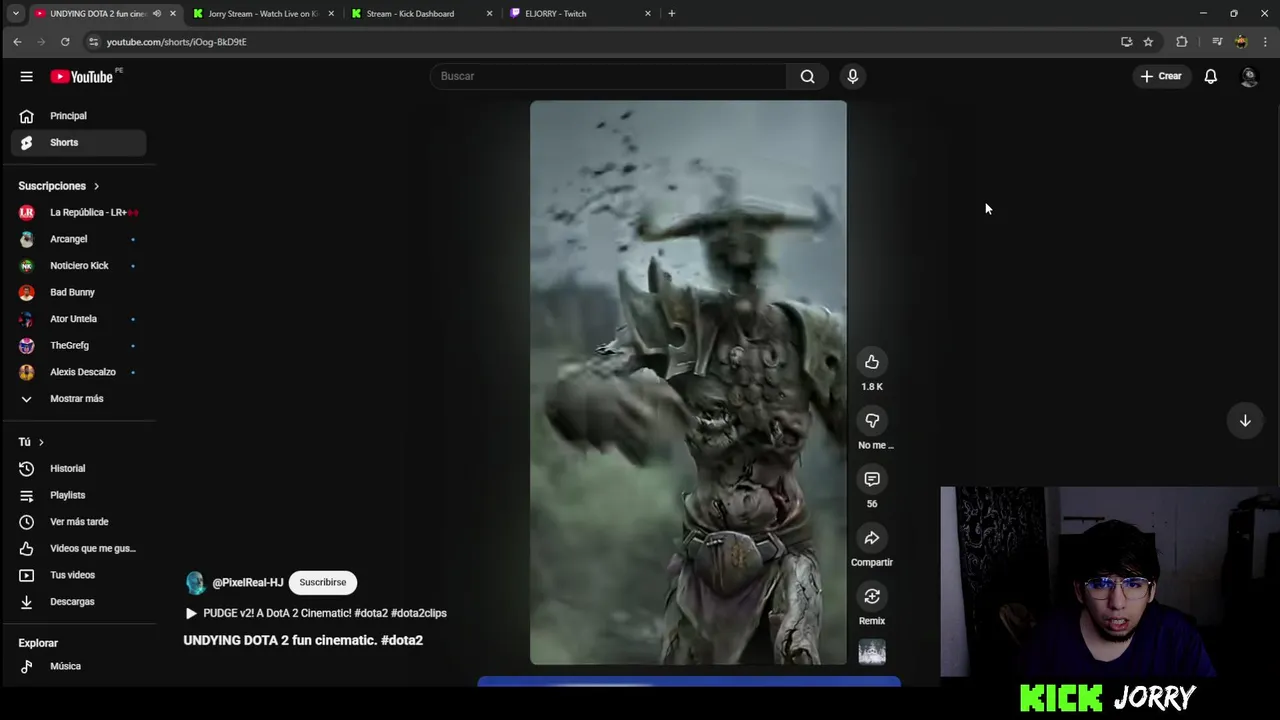Click the PixelReal-HJ channel avatar
Image resolution: width=1280 pixels, height=720 pixels.
click(x=196, y=583)
